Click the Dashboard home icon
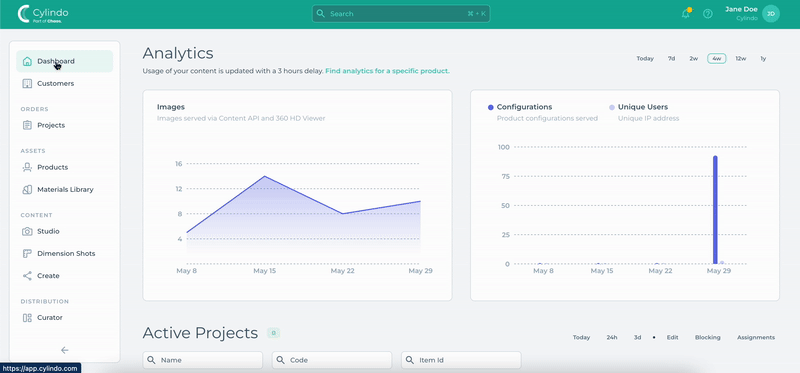Screen dimensions: 800x373 pyautogui.click(x=28, y=61)
